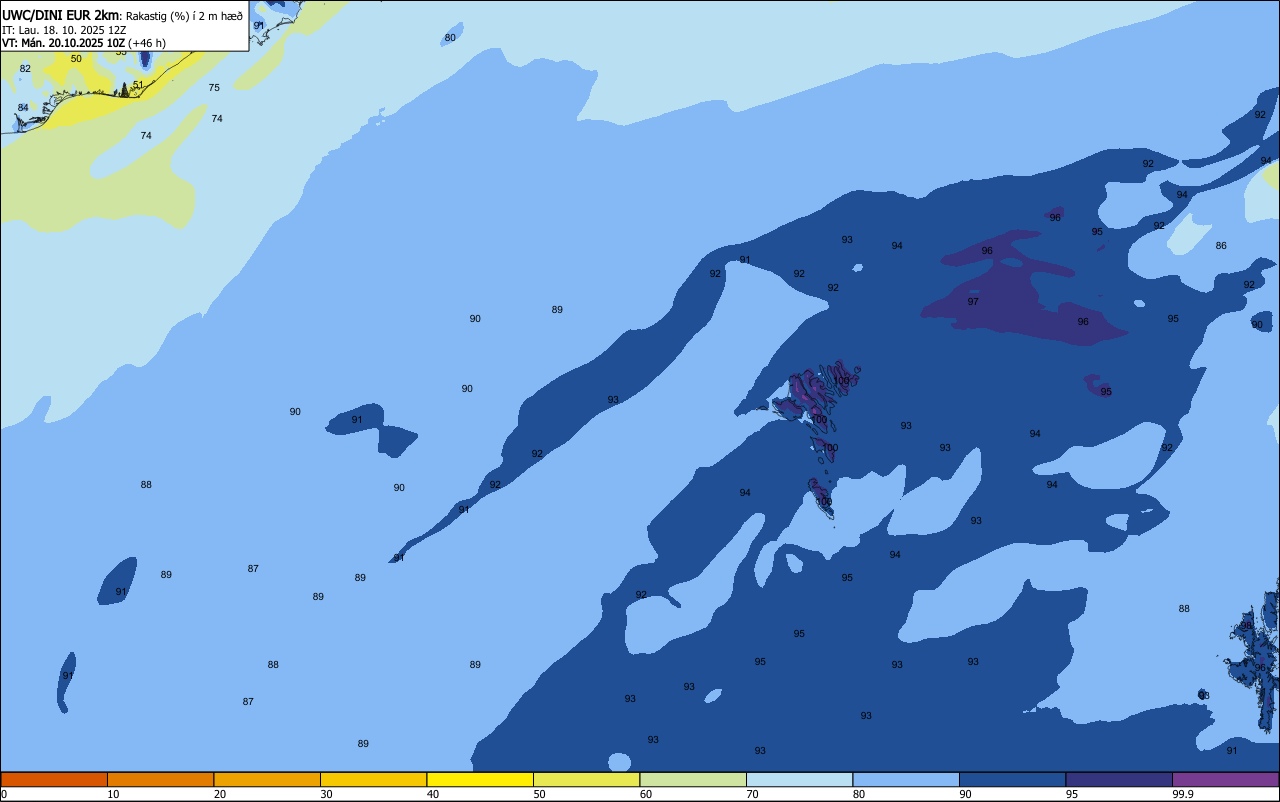Click the "51" humidity value on map

[138, 85]
